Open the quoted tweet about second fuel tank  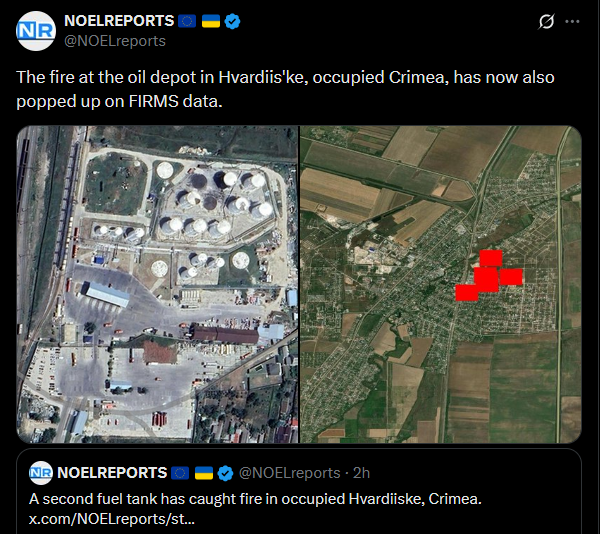pos(299,492)
